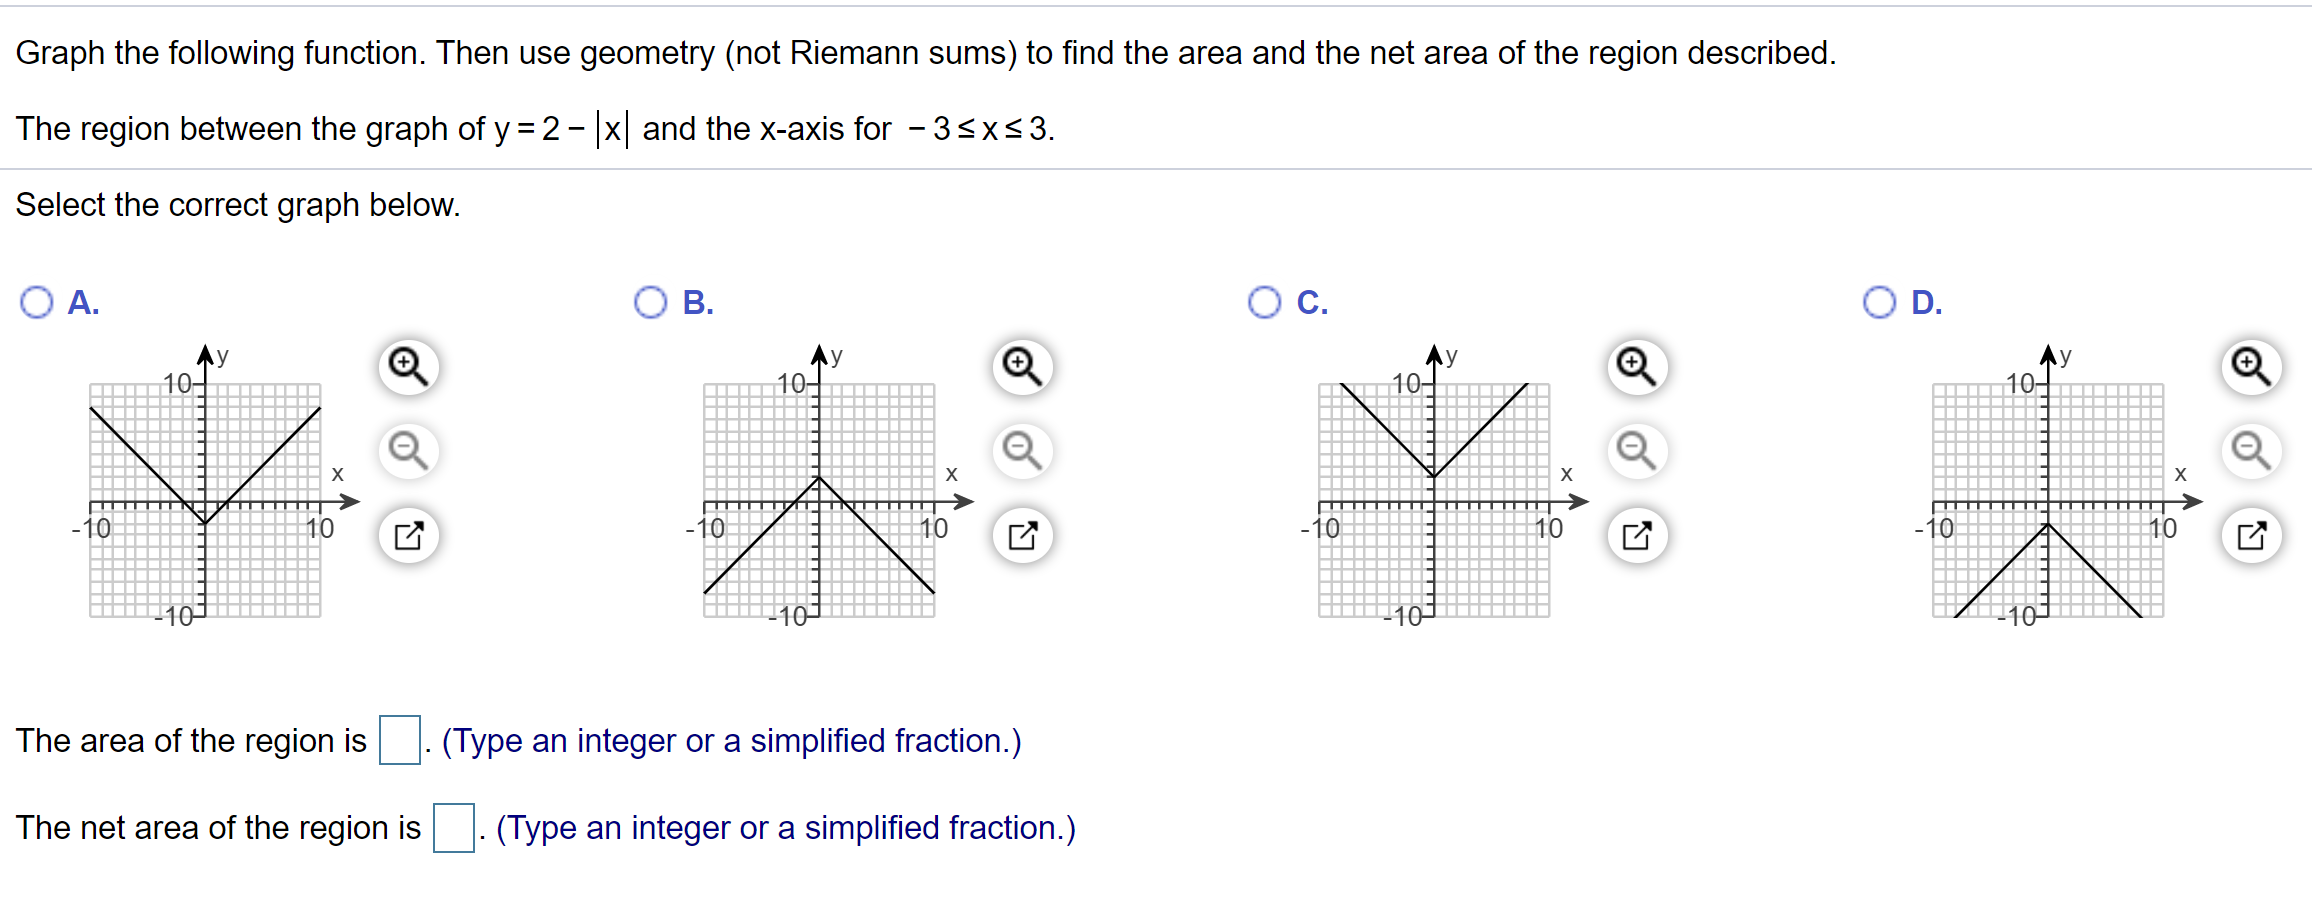
Task: Zoom in on graph C
Action: pyautogui.click(x=1637, y=367)
